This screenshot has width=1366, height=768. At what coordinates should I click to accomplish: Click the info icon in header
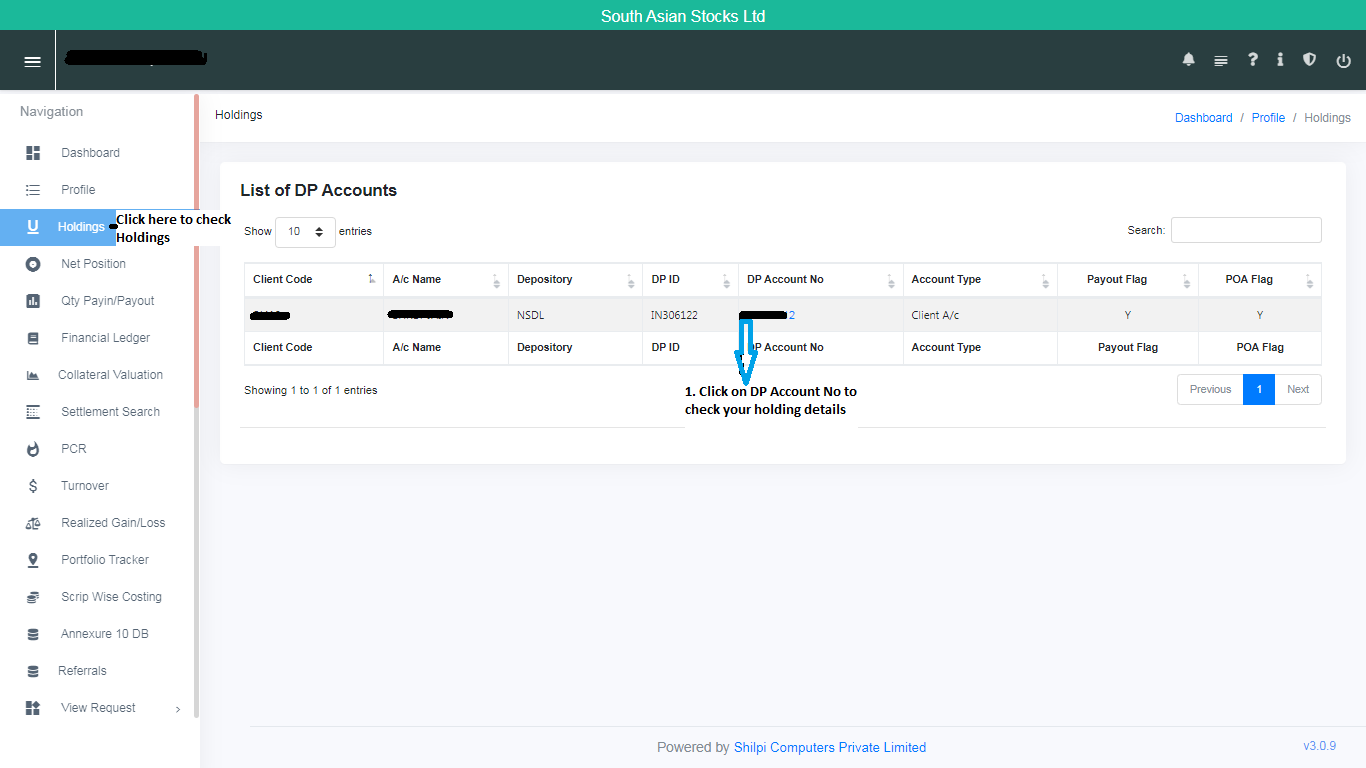pos(1280,60)
